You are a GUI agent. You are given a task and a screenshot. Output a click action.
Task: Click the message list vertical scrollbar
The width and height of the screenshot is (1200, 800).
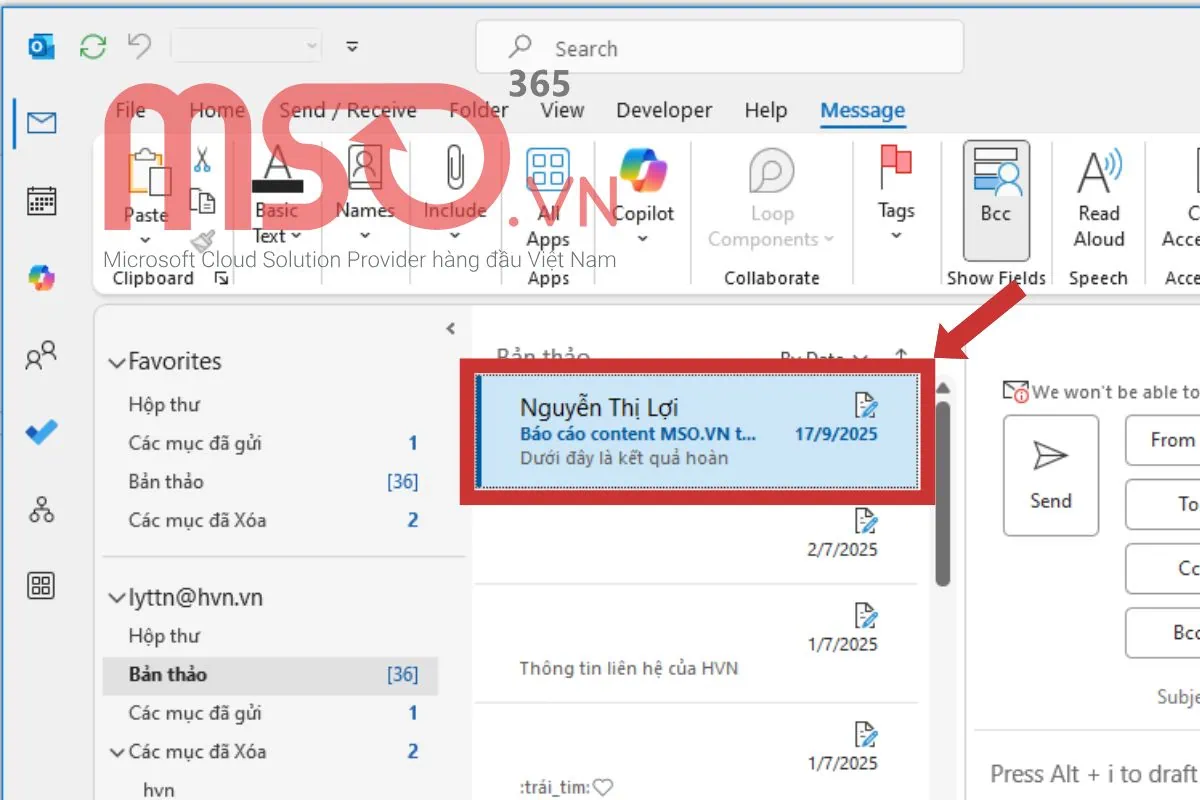[942, 490]
